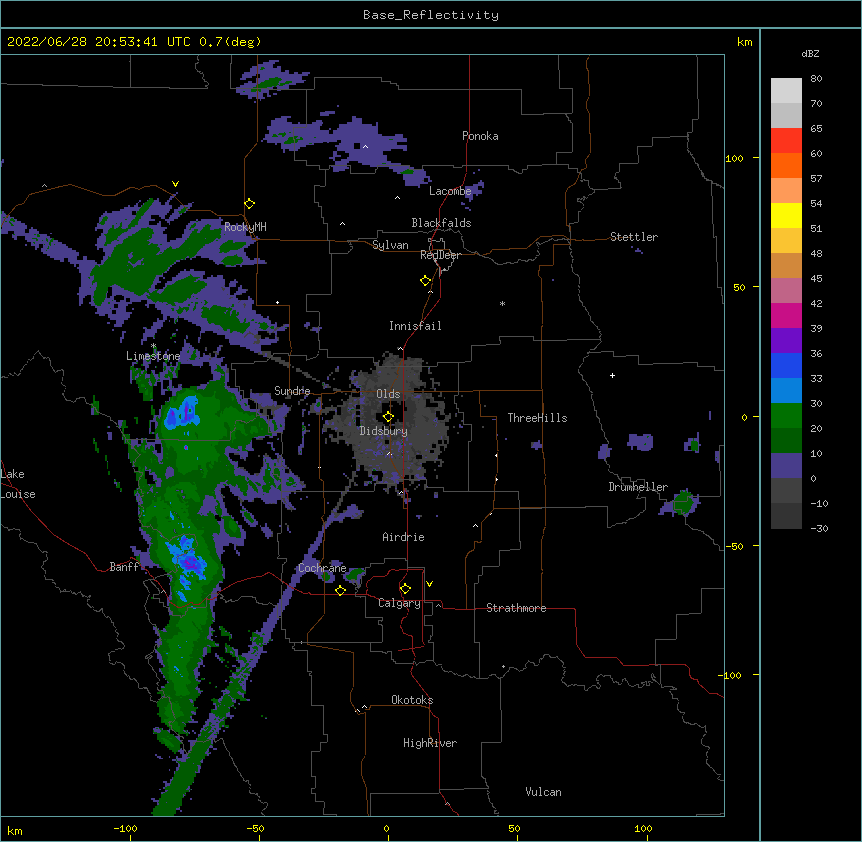
Task: Click the Stettler city label
Action: [x=634, y=237]
